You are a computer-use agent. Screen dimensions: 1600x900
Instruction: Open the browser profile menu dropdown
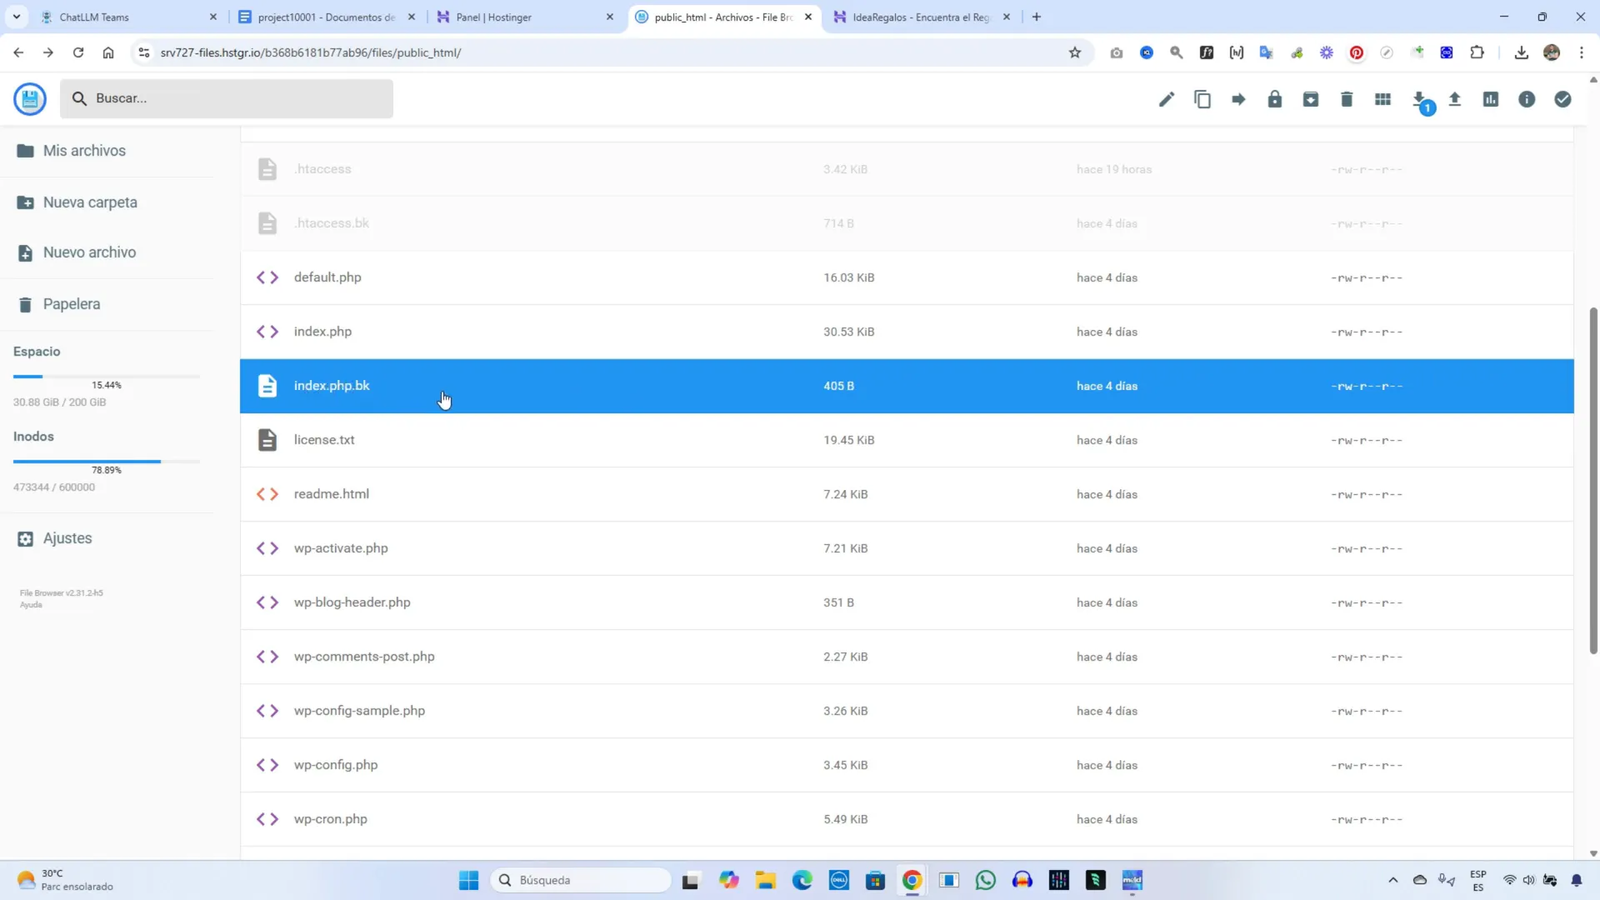[x=1551, y=53]
